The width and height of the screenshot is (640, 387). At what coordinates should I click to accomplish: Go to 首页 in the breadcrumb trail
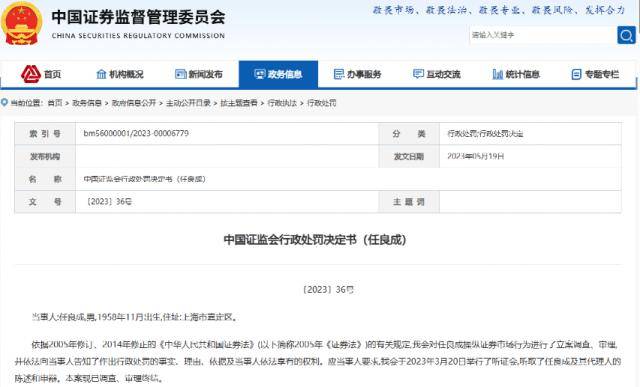point(55,103)
